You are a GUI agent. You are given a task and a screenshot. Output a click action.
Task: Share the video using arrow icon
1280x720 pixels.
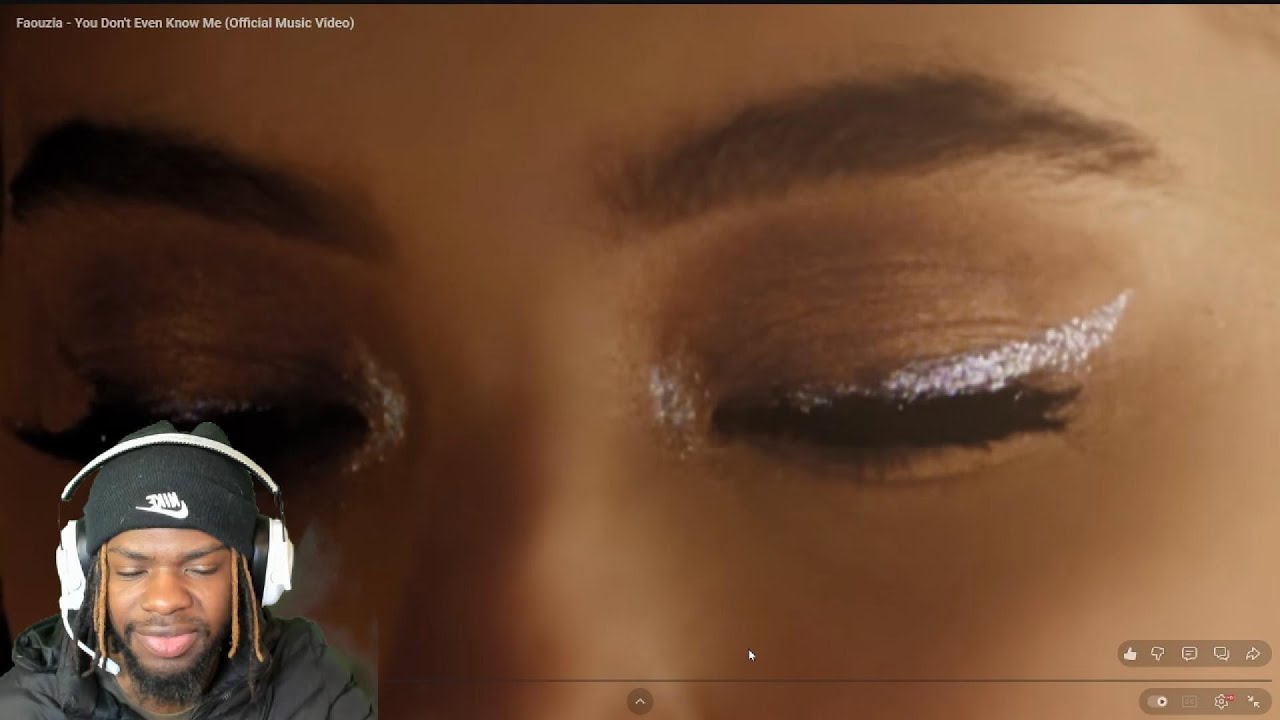(x=1253, y=654)
